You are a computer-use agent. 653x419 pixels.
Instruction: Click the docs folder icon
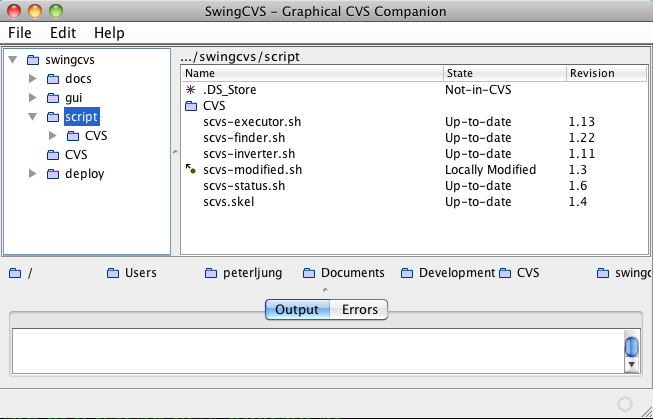[53, 79]
